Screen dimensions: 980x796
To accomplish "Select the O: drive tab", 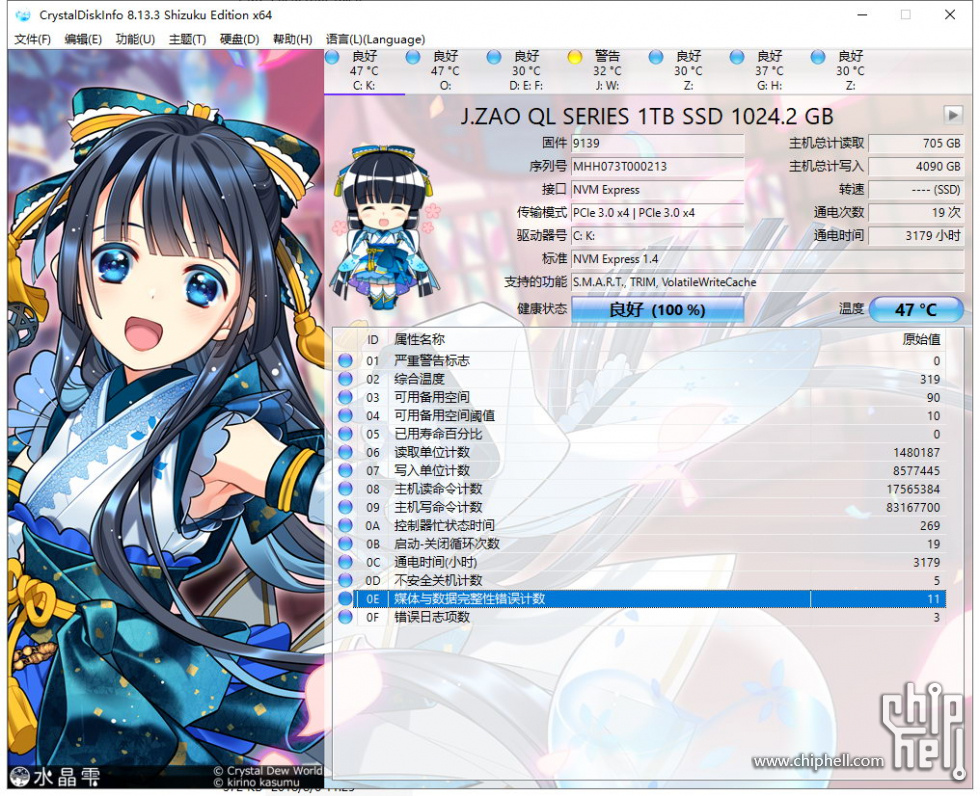I will tap(445, 71).
